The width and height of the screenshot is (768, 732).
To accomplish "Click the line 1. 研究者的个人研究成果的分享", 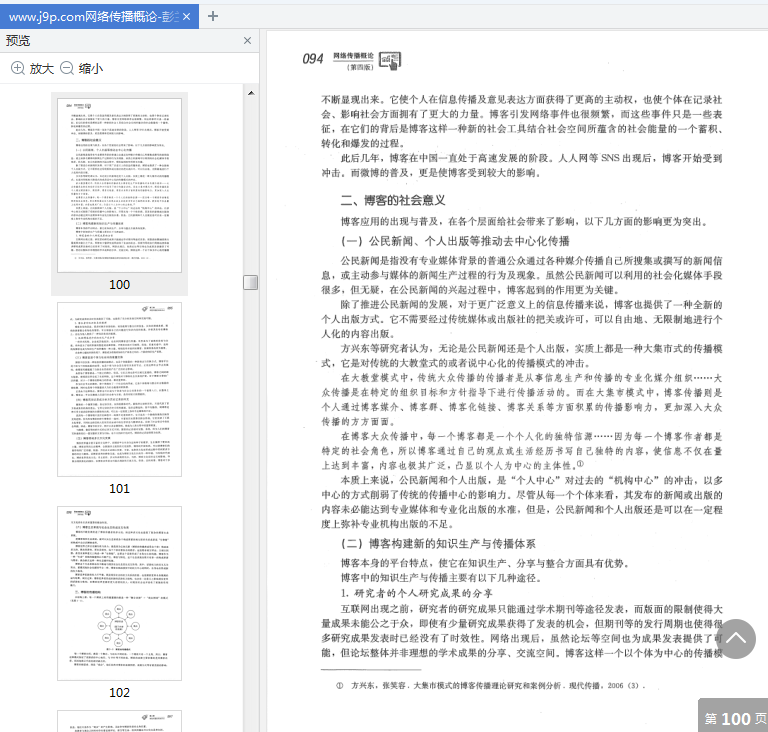I will 417,593.
